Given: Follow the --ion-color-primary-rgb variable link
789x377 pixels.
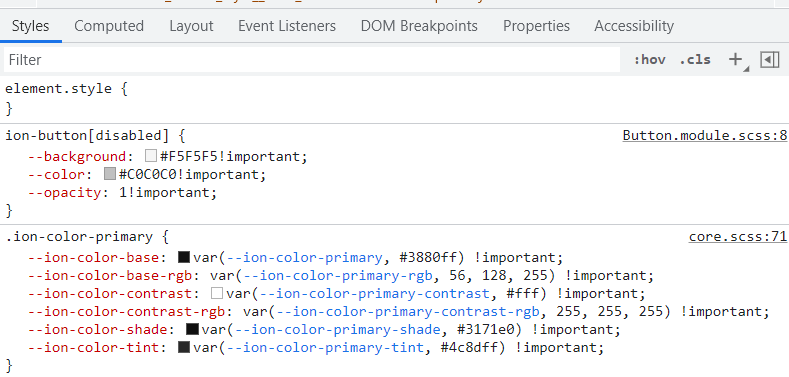Looking at the screenshot, I should tap(338, 276).
